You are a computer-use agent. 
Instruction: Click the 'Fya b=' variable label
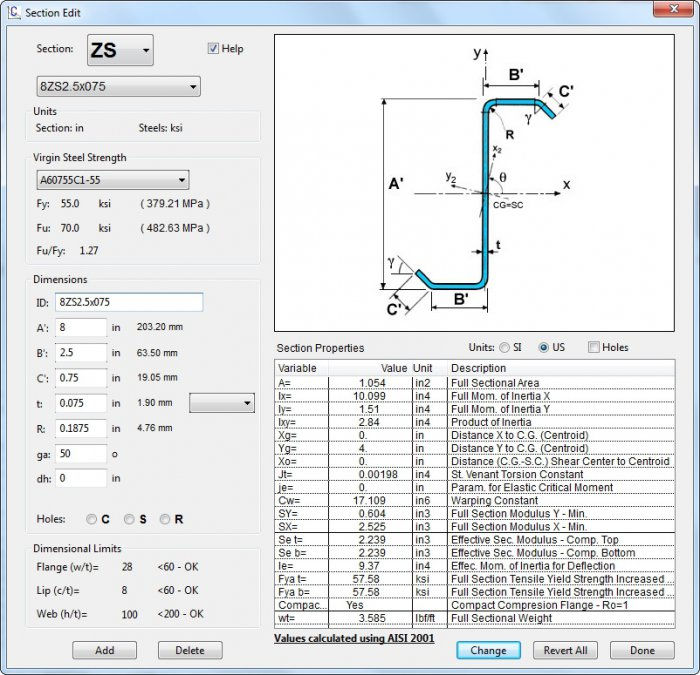click(x=294, y=592)
